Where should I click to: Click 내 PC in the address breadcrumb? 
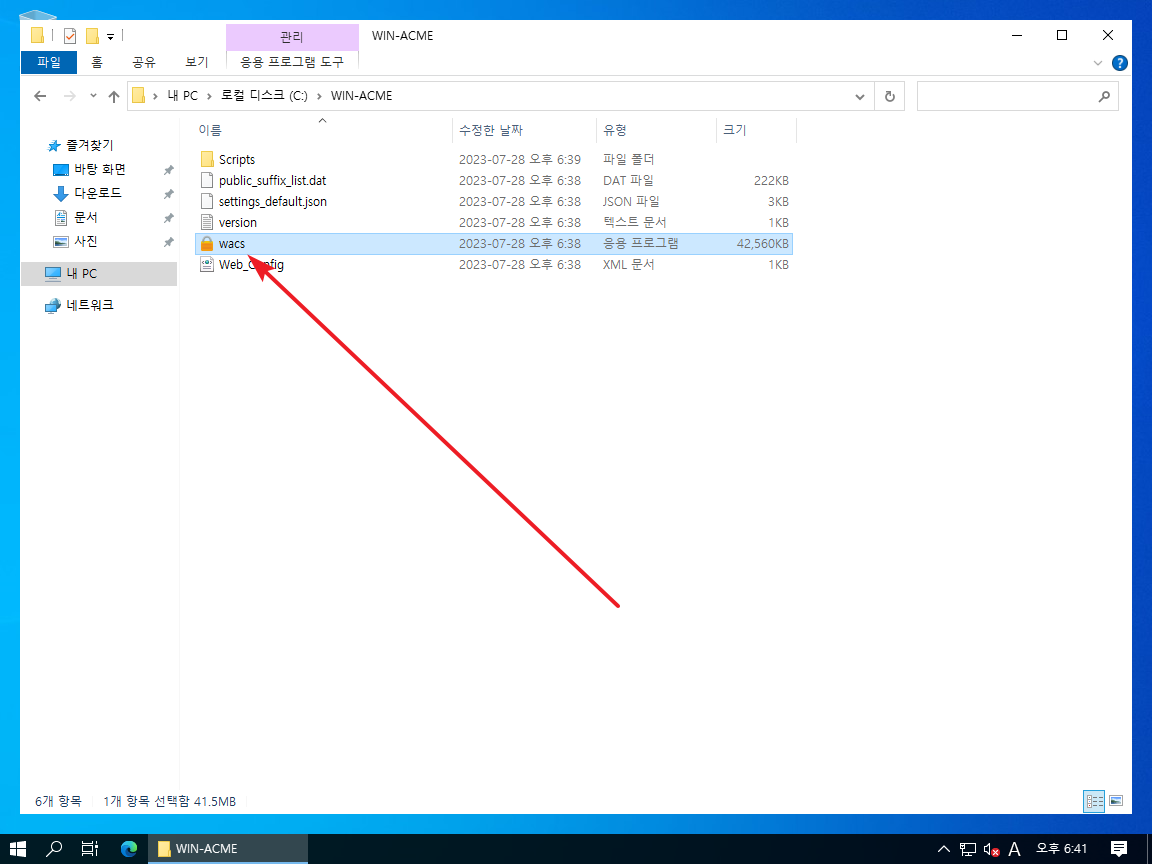pos(182,96)
